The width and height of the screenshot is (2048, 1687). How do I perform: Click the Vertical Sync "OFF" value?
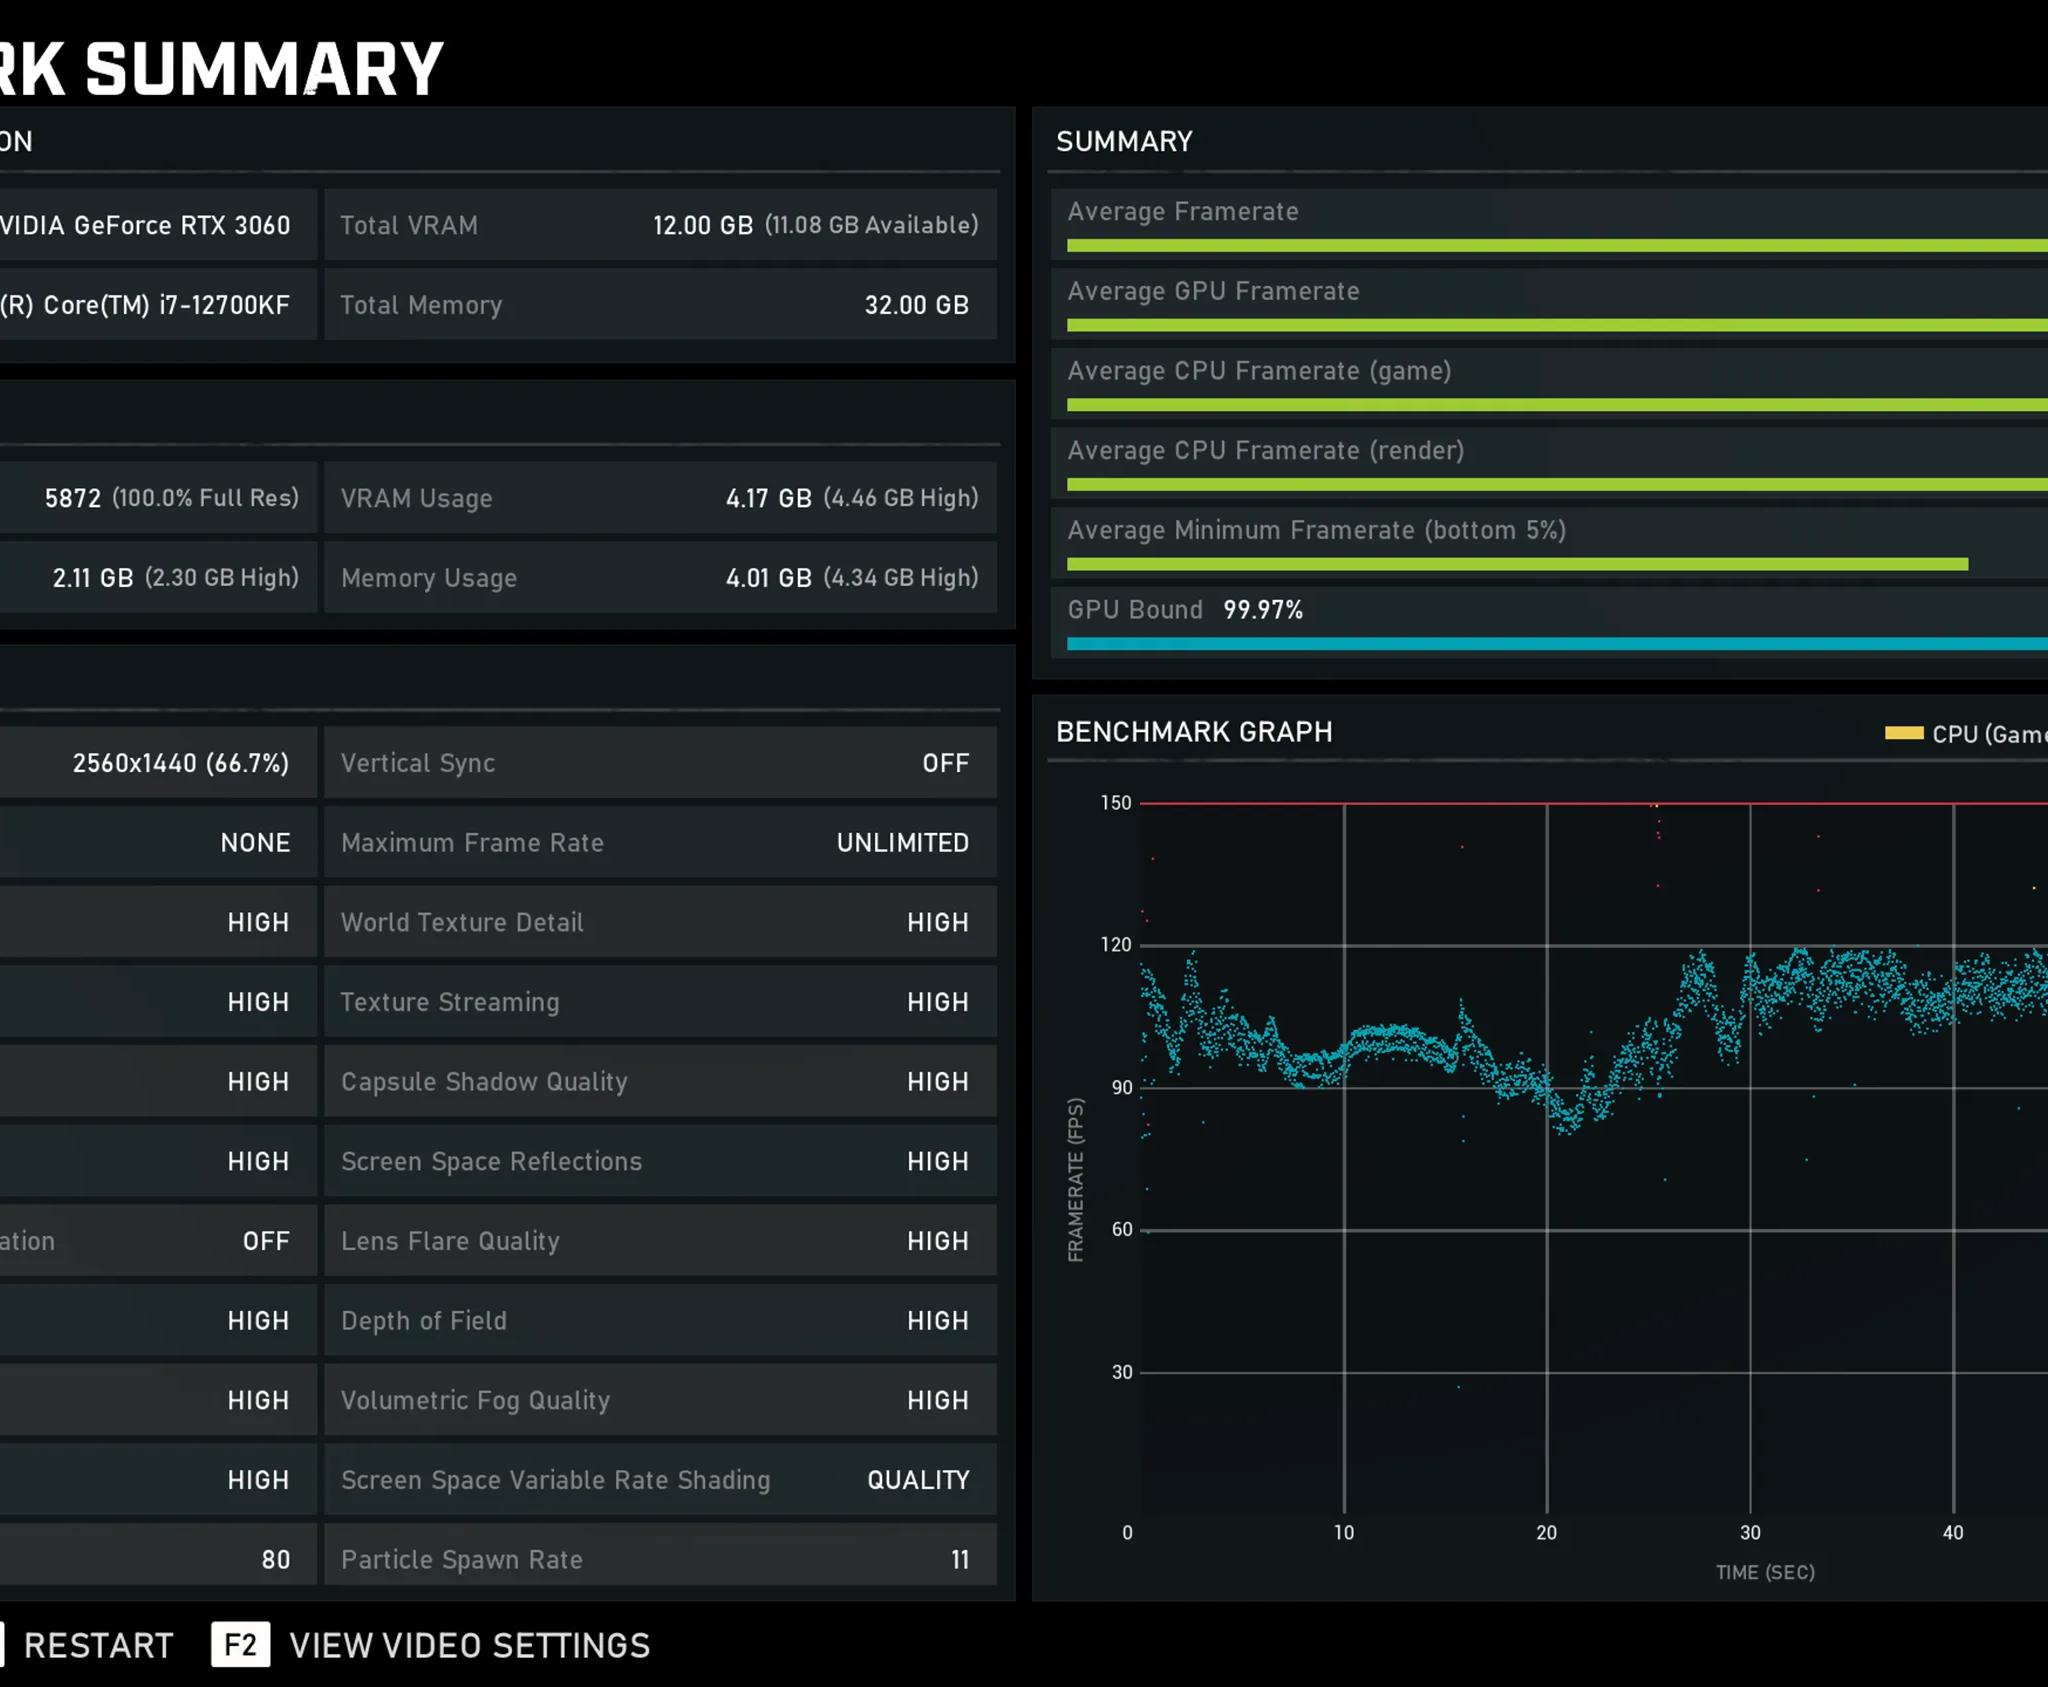946,764
